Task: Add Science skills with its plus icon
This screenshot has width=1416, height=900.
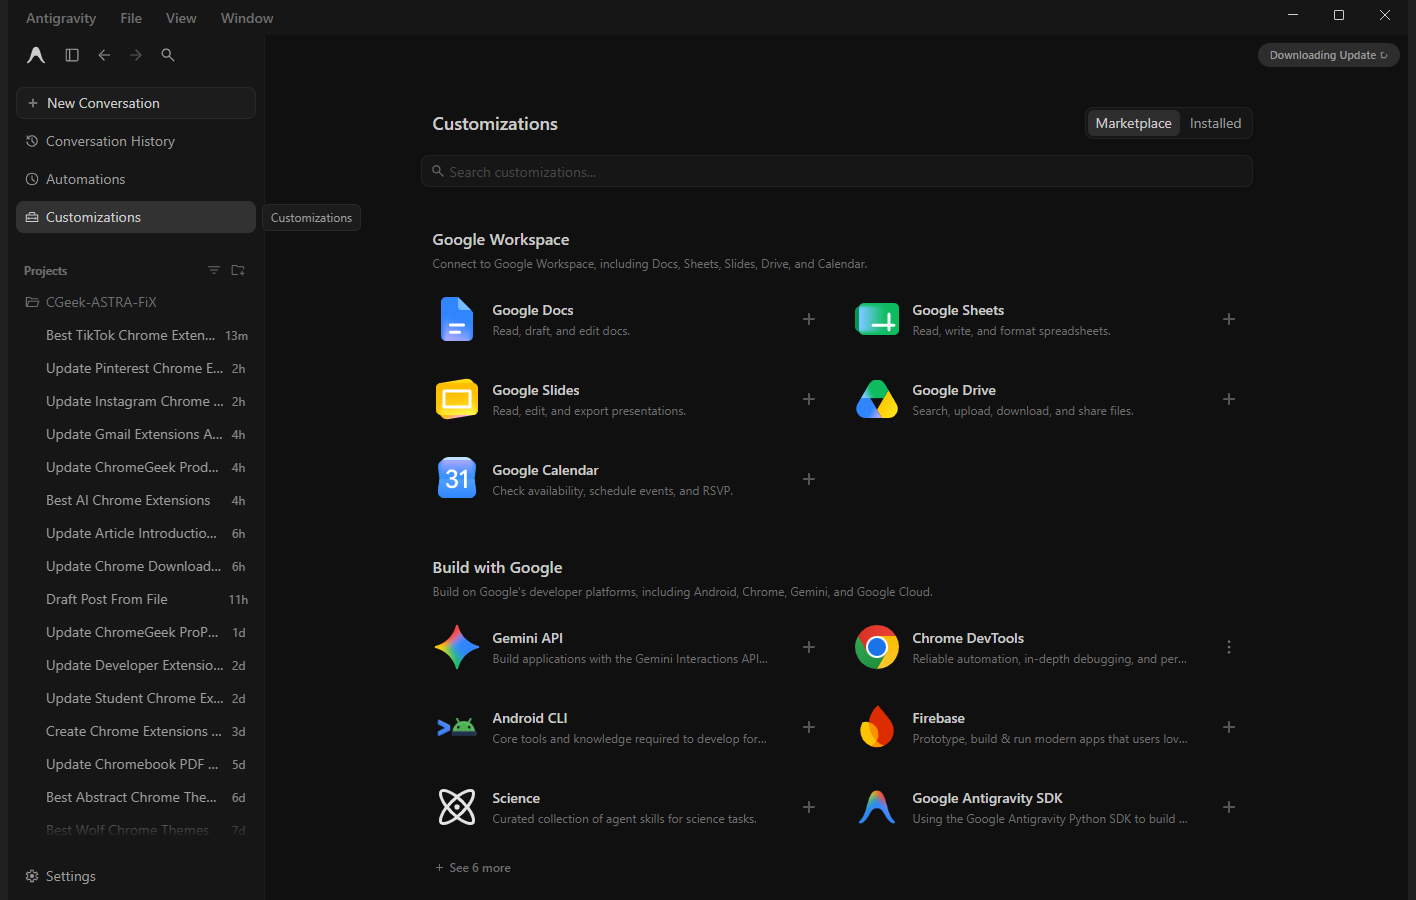Action: (809, 807)
